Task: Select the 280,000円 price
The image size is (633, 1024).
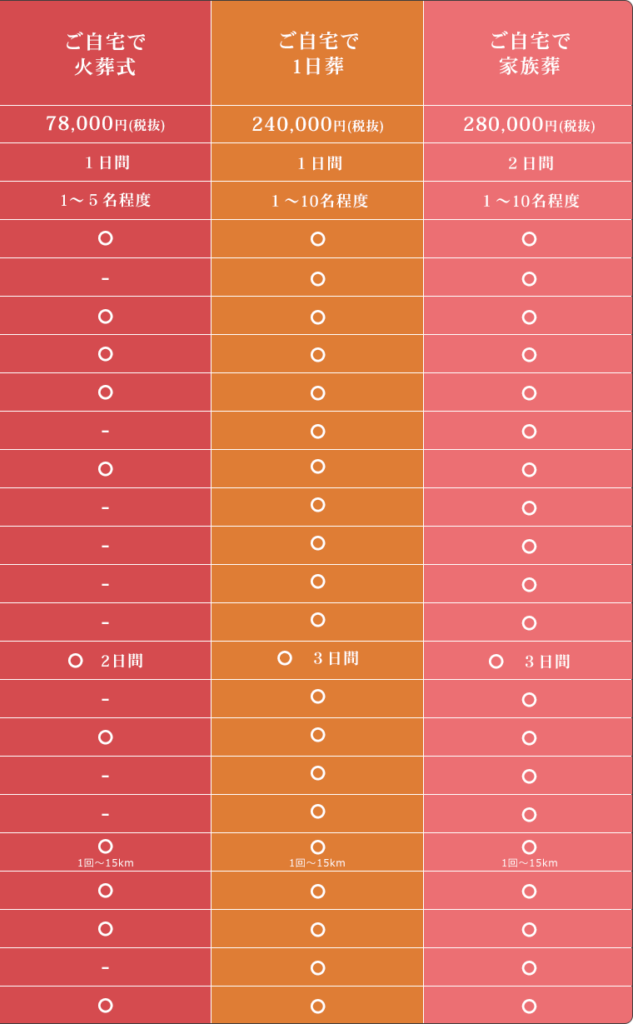Action: tap(529, 125)
